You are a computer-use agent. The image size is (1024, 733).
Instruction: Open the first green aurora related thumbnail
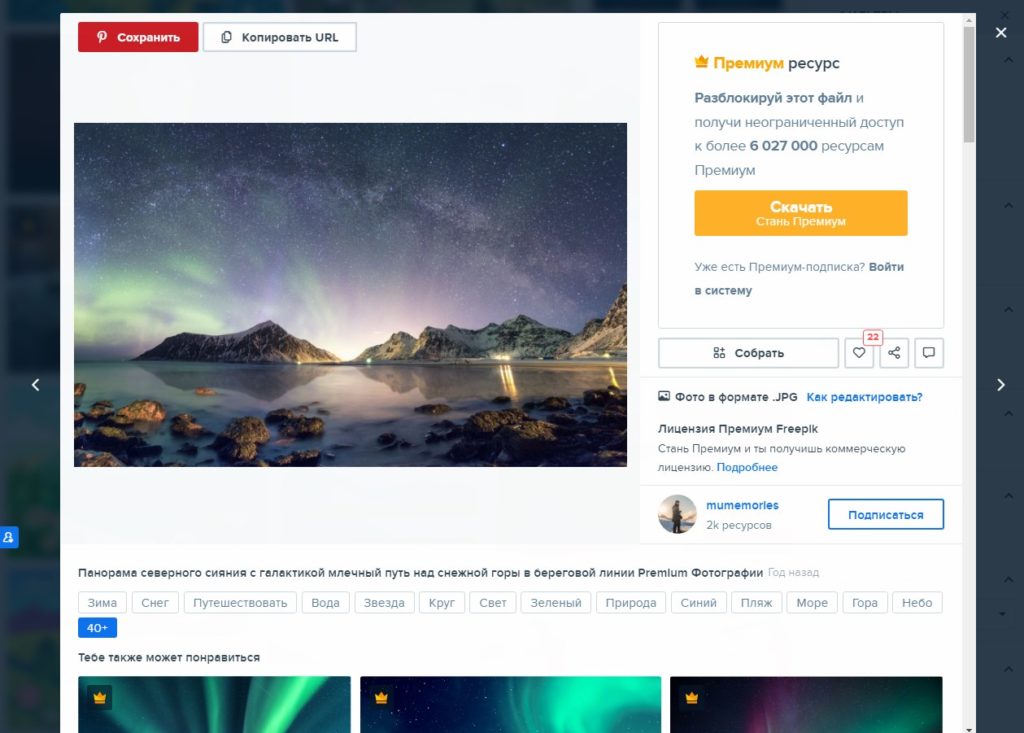pyautogui.click(x=214, y=704)
